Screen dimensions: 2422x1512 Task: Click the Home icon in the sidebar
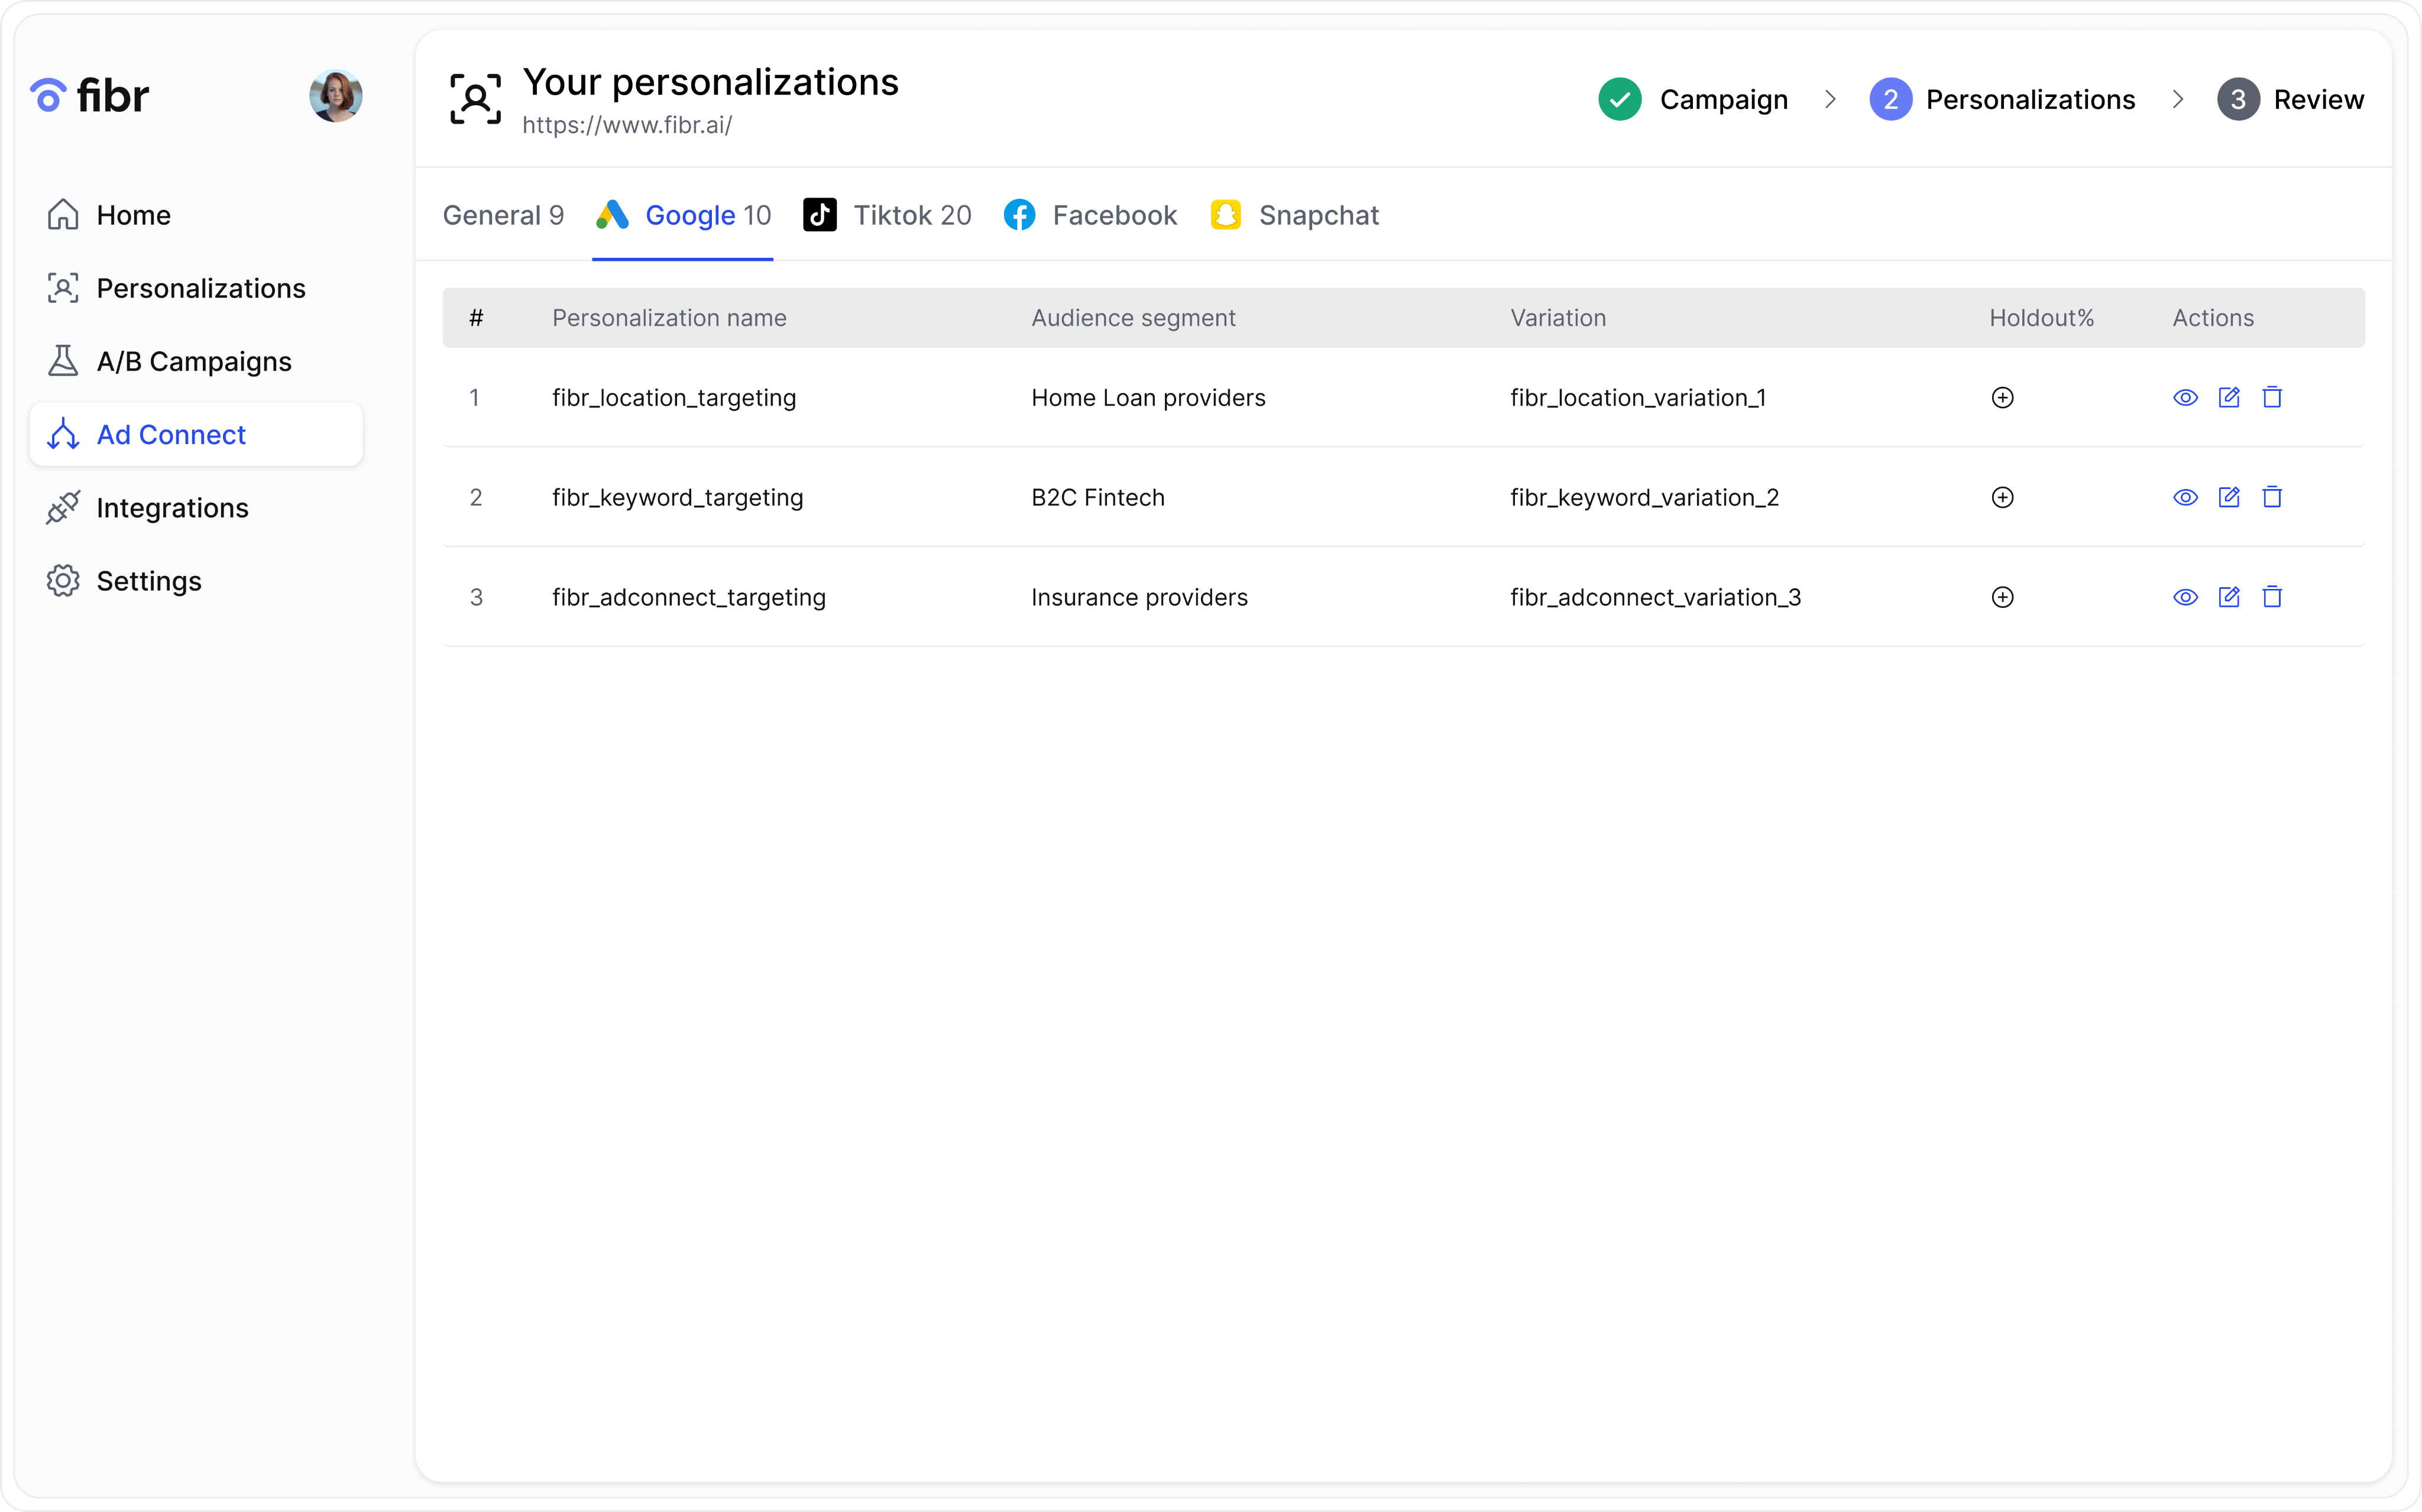tap(63, 214)
